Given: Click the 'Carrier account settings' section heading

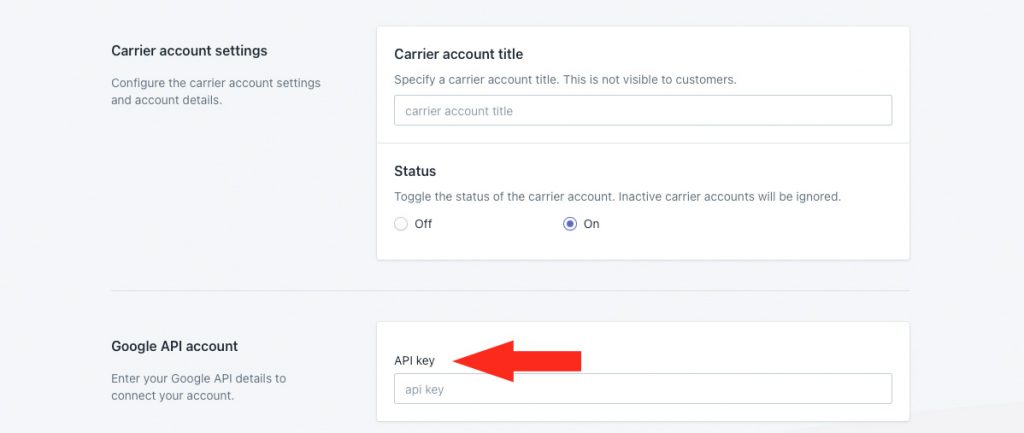Looking at the screenshot, I should (x=189, y=51).
